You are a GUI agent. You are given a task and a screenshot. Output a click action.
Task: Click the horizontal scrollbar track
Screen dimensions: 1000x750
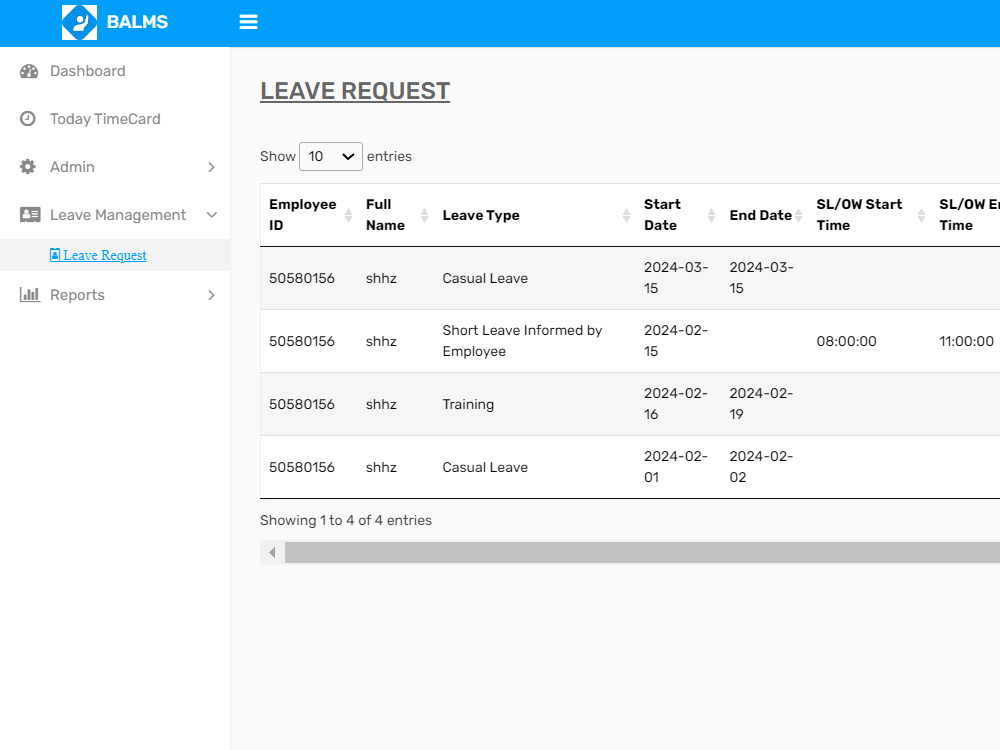(642, 552)
